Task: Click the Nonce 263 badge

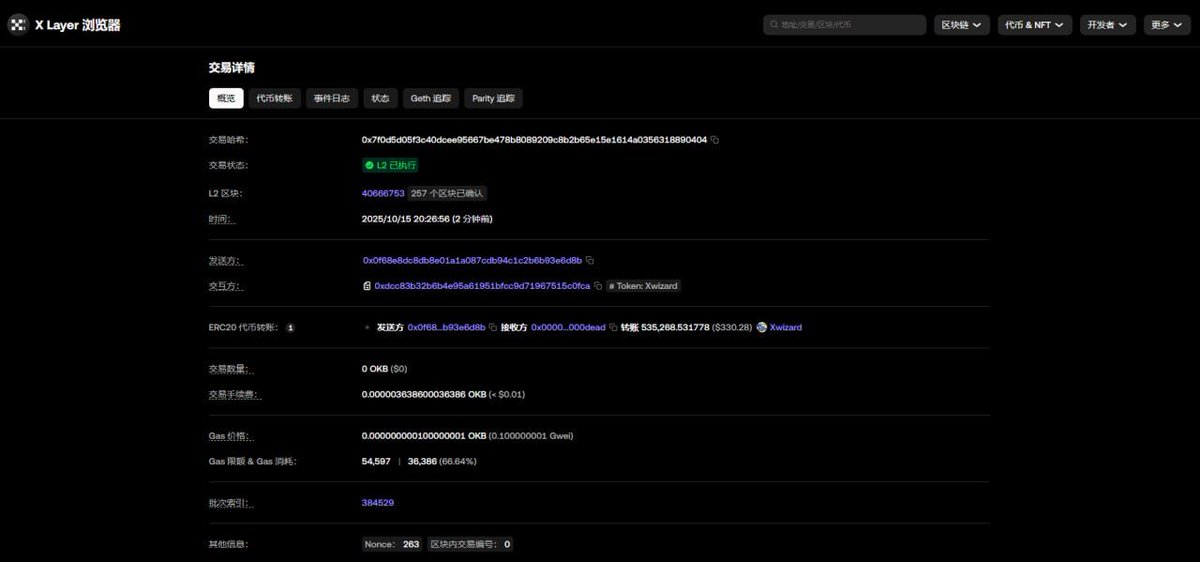Action: tap(392, 545)
